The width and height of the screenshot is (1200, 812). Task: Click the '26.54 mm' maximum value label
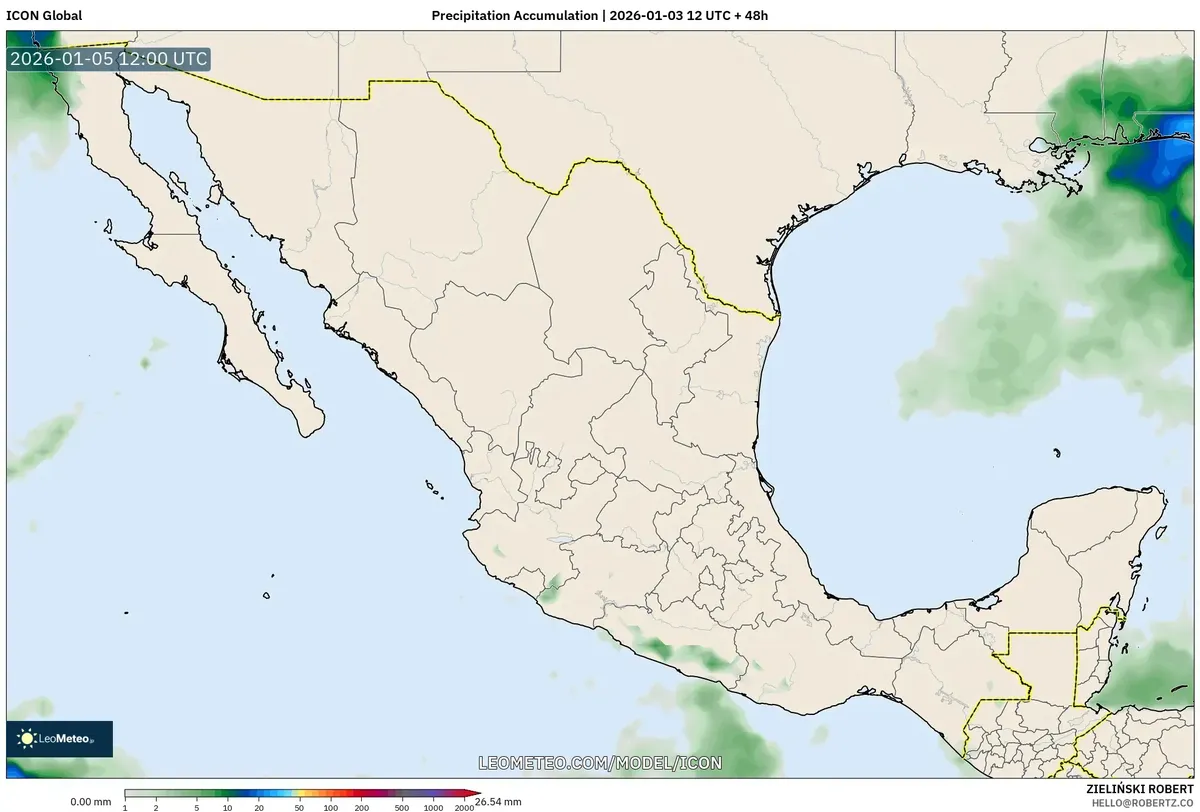(498, 802)
